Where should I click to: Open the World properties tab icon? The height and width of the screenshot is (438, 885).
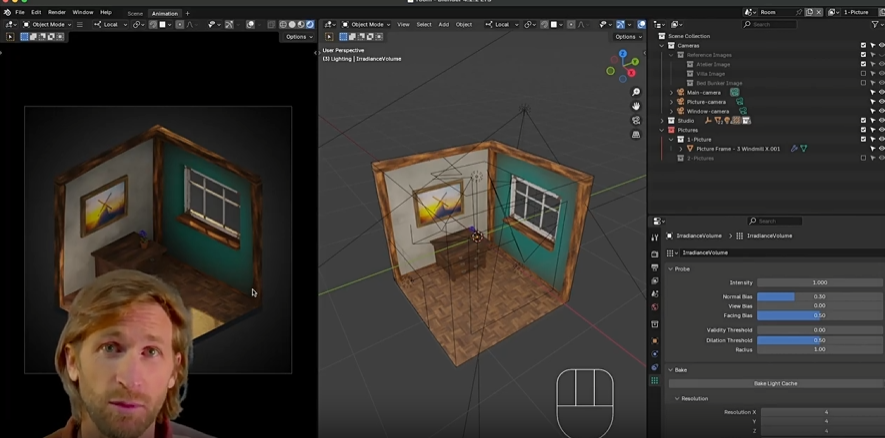coord(655,307)
